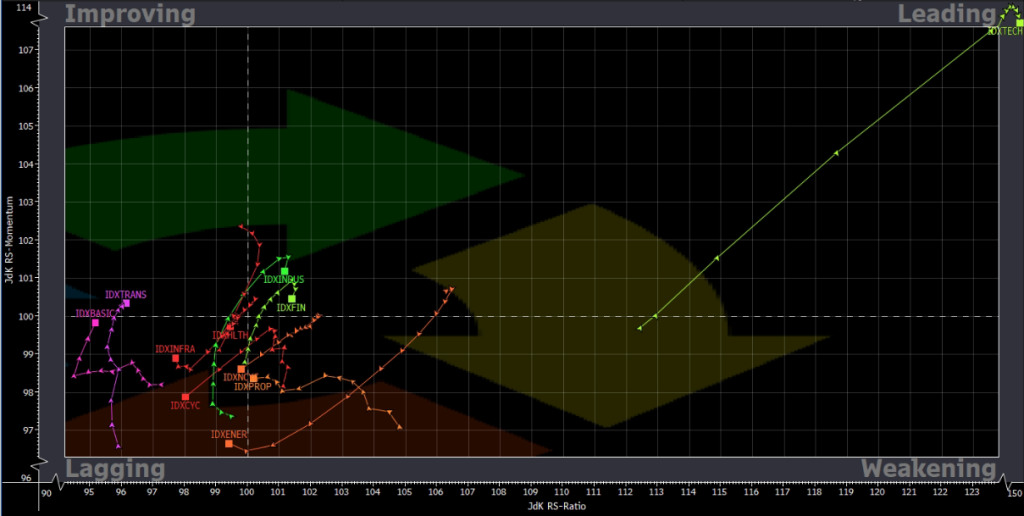Select the IDXINFRA label
Image resolution: width=1024 pixels, height=516 pixels.
click(x=175, y=349)
